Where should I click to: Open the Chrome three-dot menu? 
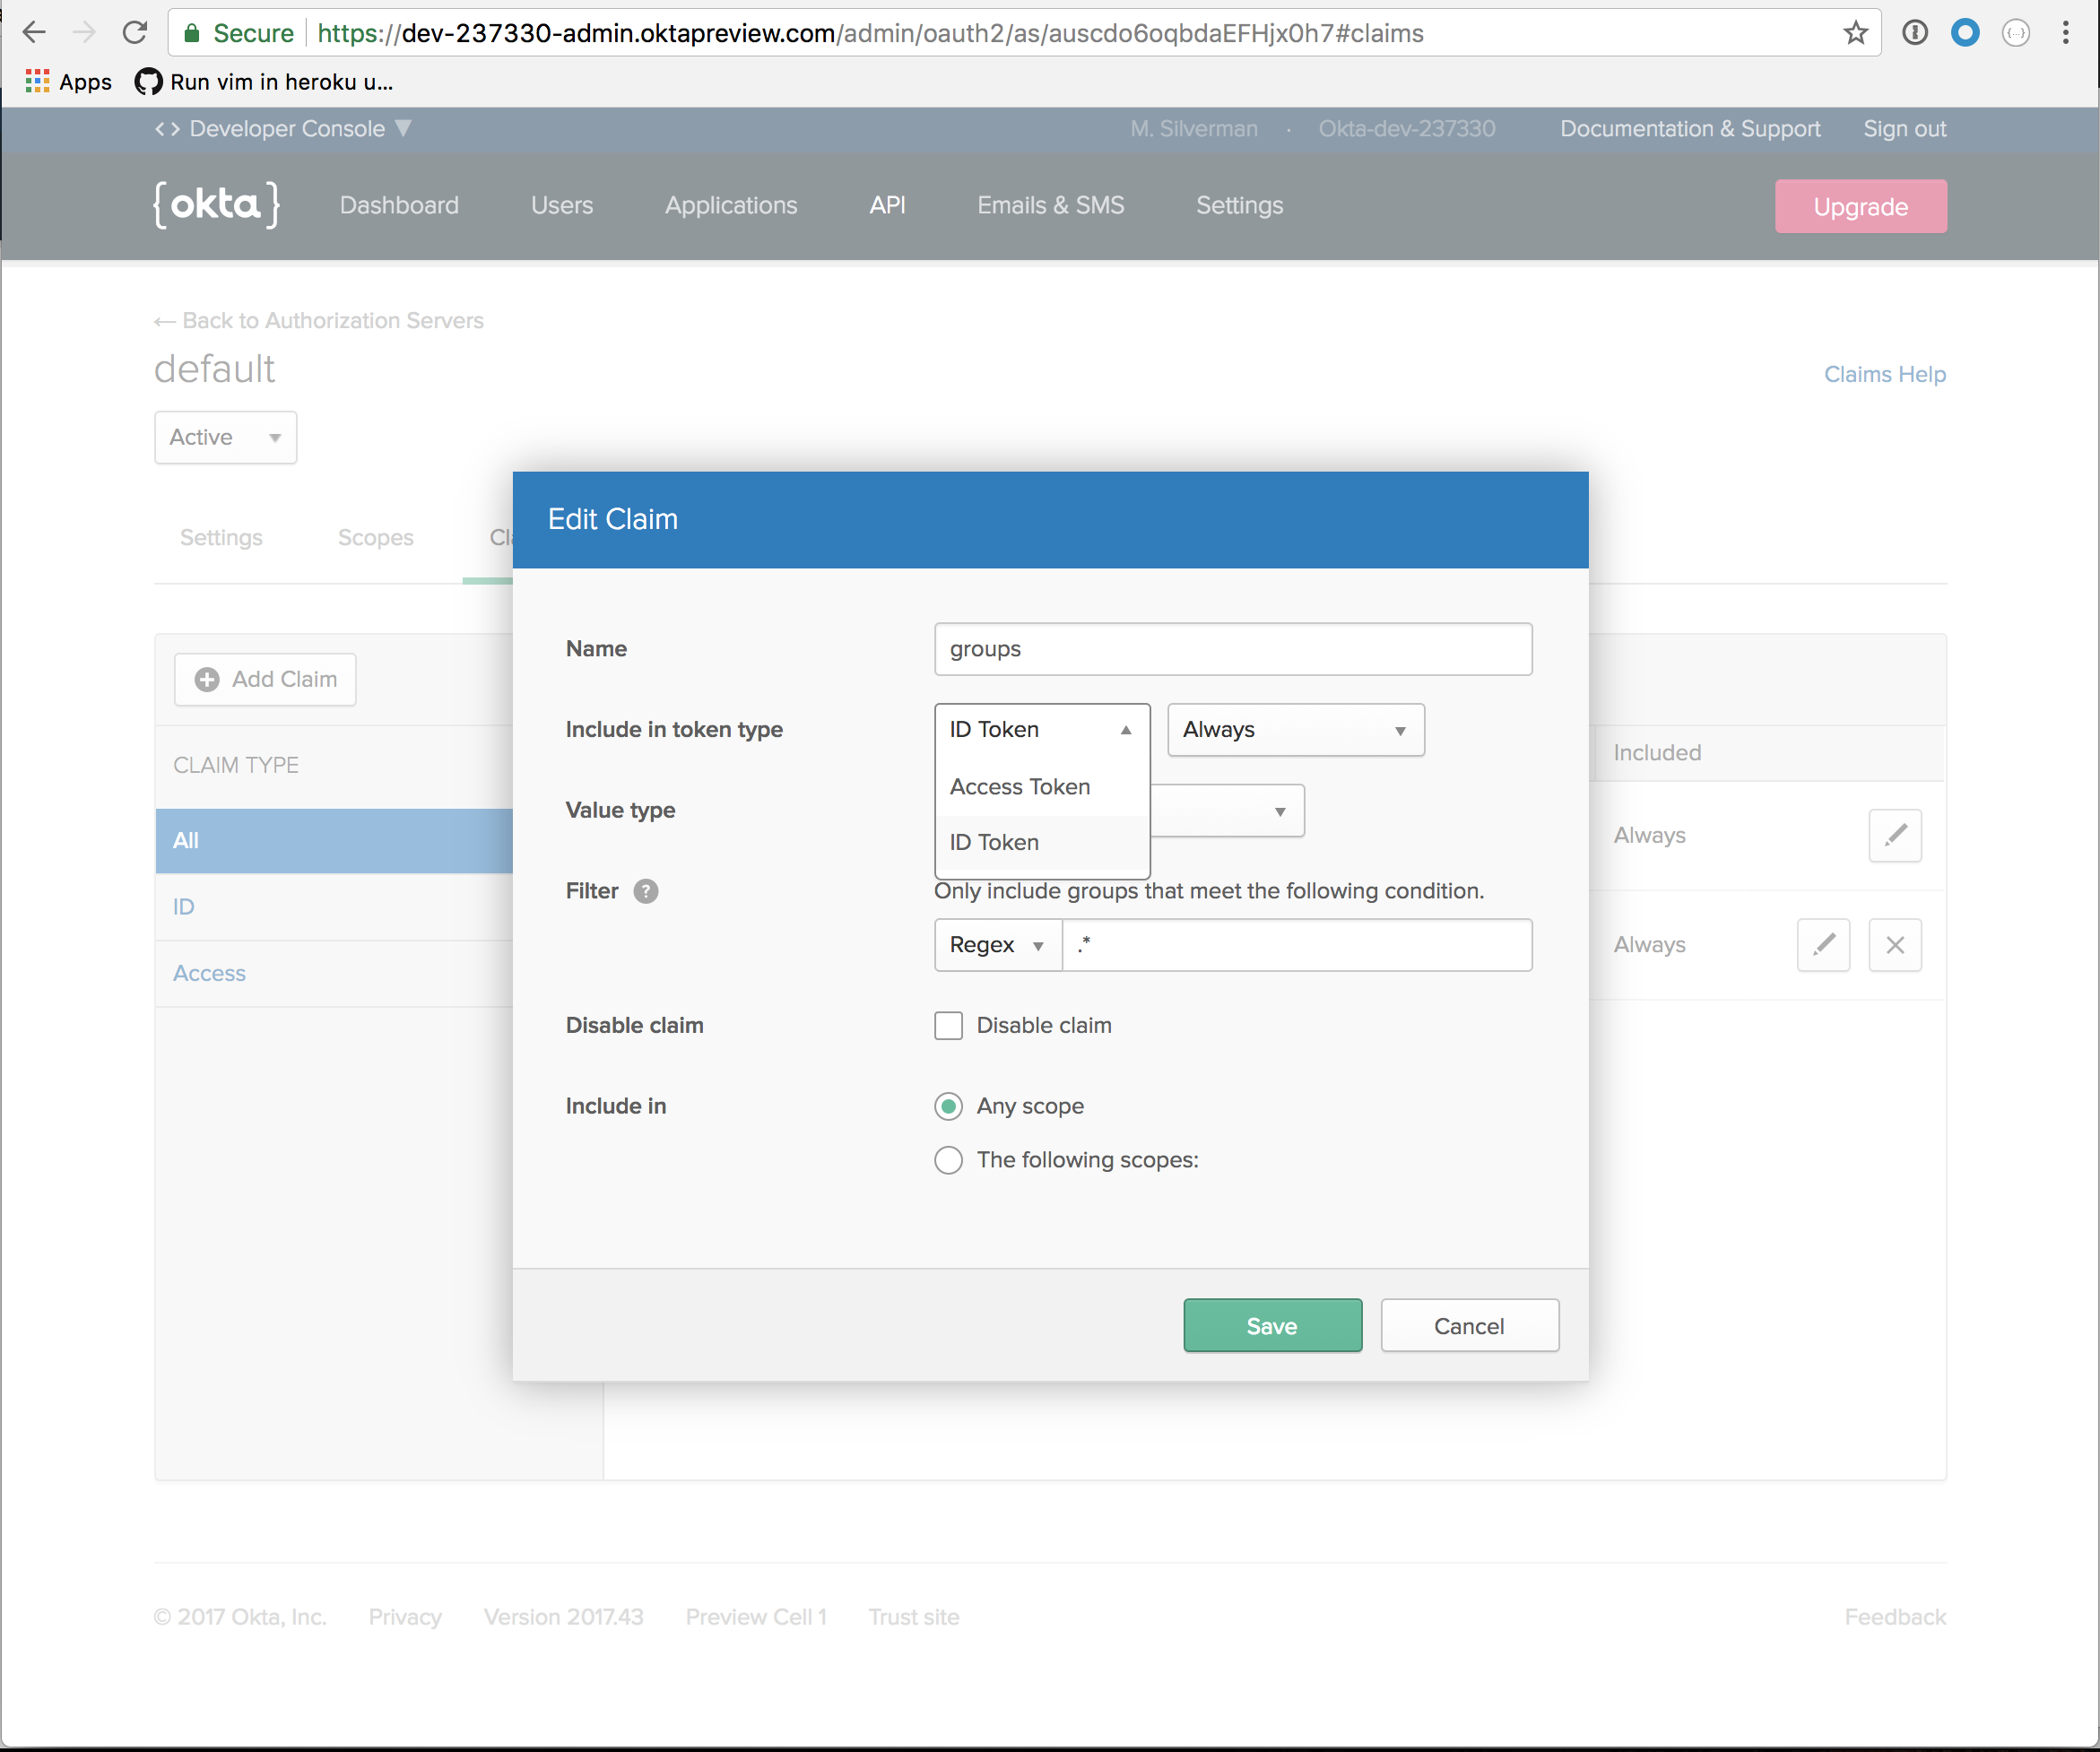[2065, 33]
